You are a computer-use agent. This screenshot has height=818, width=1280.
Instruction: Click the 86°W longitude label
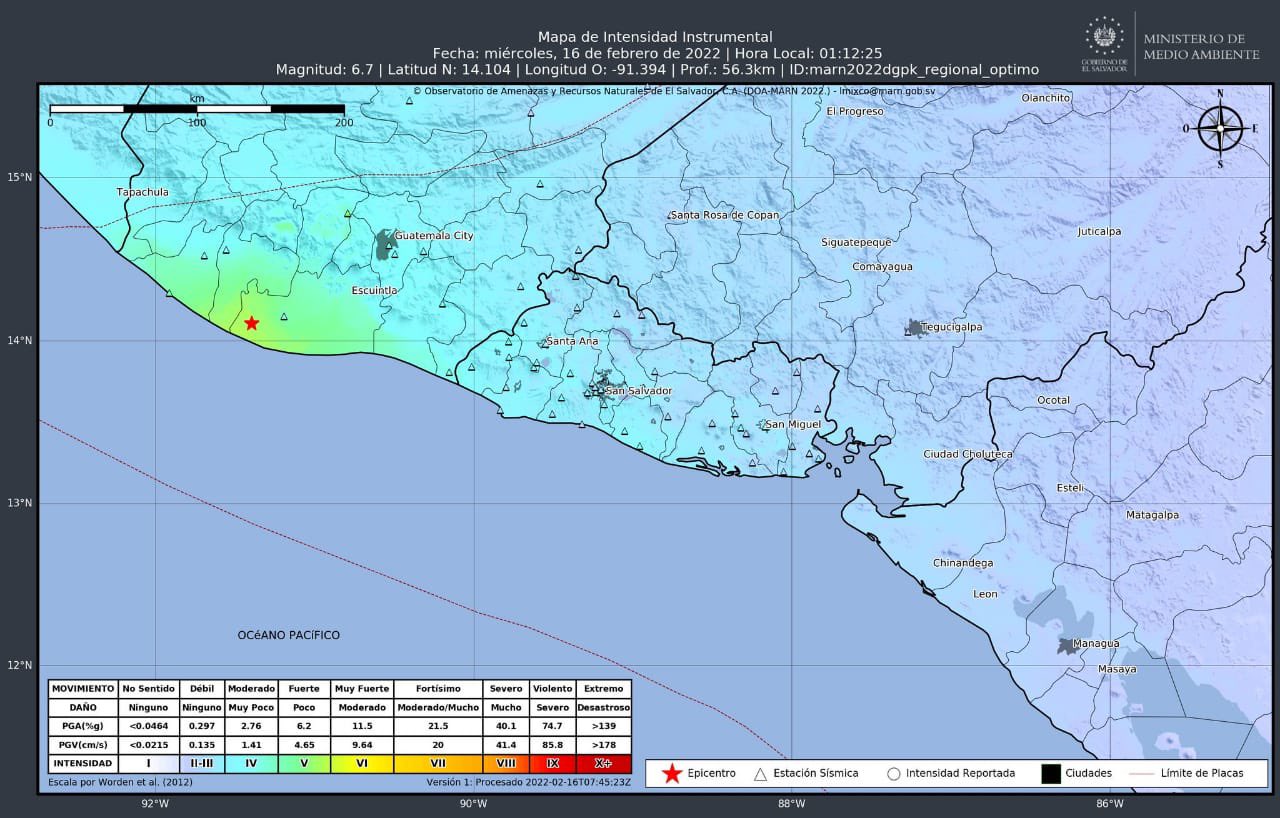coord(1109,803)
